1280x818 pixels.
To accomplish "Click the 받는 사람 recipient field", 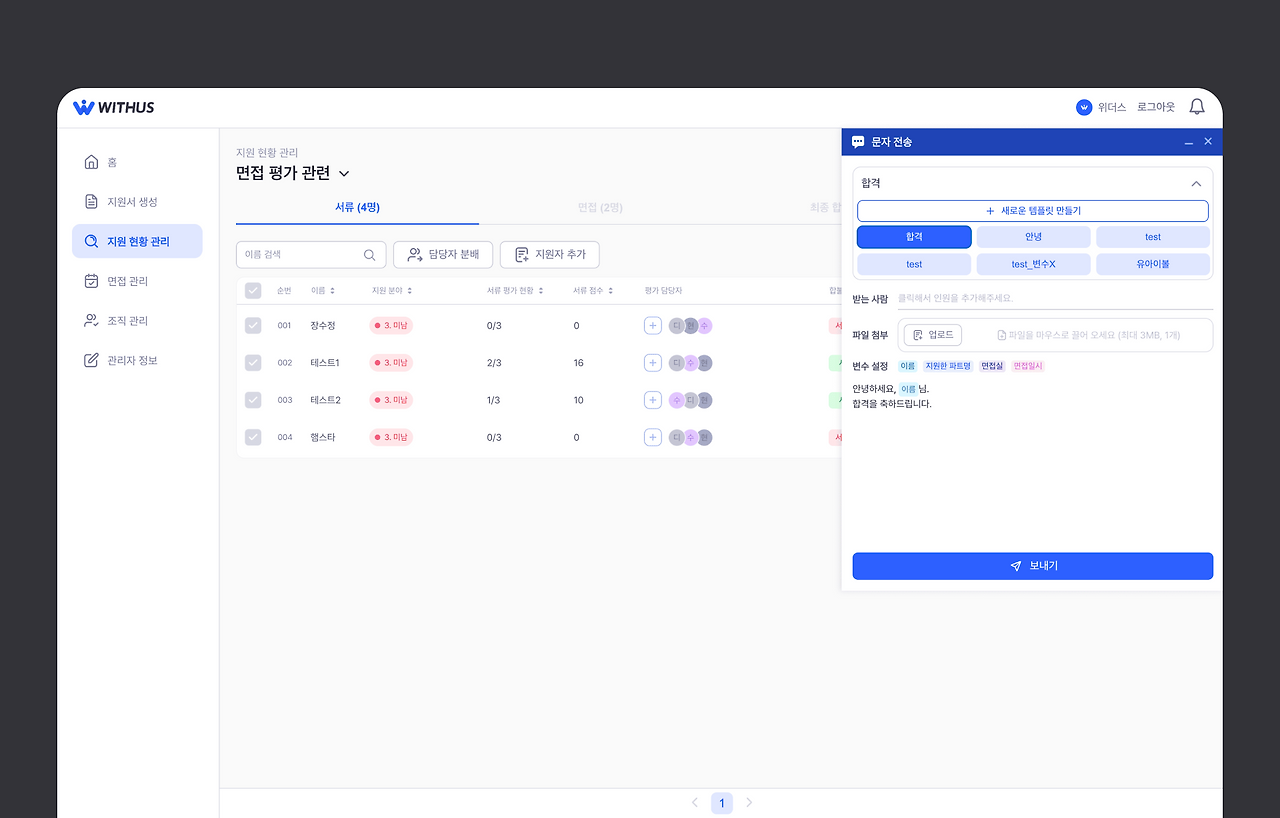I will tap(1055, 298).
